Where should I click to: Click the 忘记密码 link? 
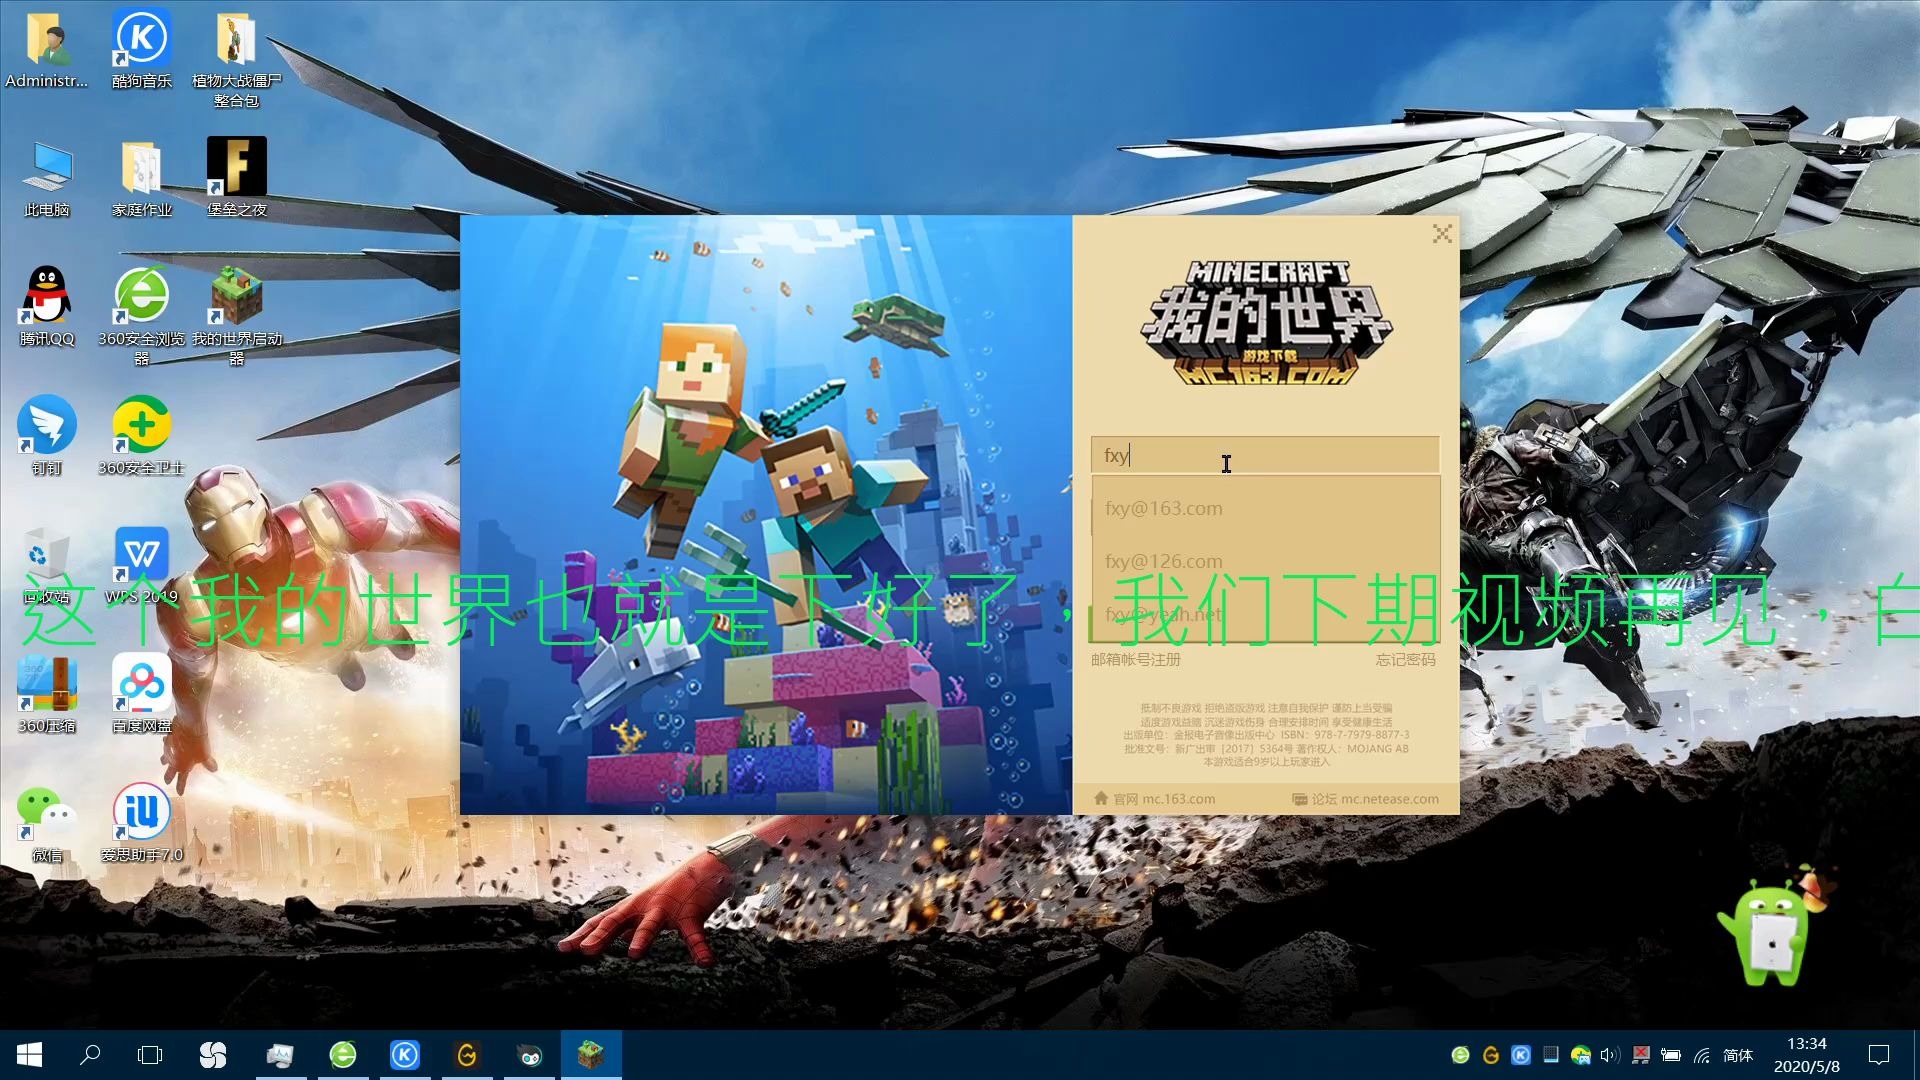click(x=1405, y=659)
